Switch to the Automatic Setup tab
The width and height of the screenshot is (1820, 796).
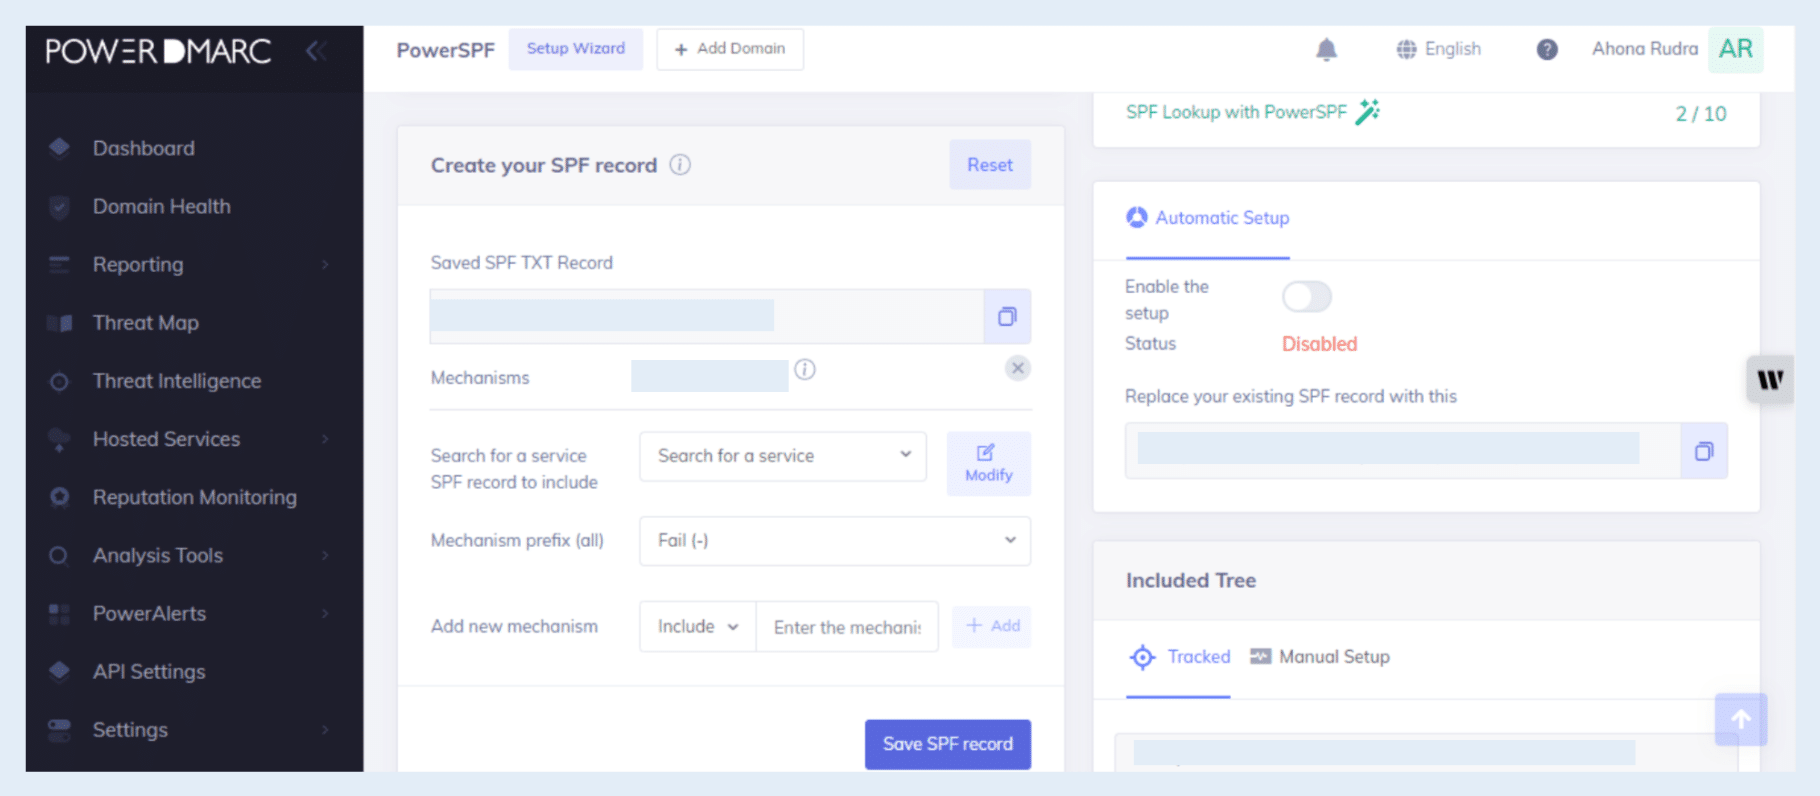[1208, 218]
